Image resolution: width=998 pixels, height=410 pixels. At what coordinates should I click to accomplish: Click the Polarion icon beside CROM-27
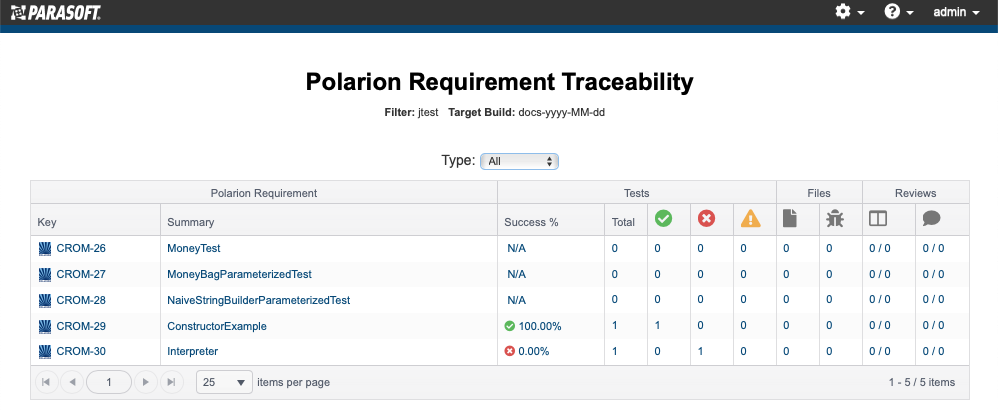coord(45,274)
